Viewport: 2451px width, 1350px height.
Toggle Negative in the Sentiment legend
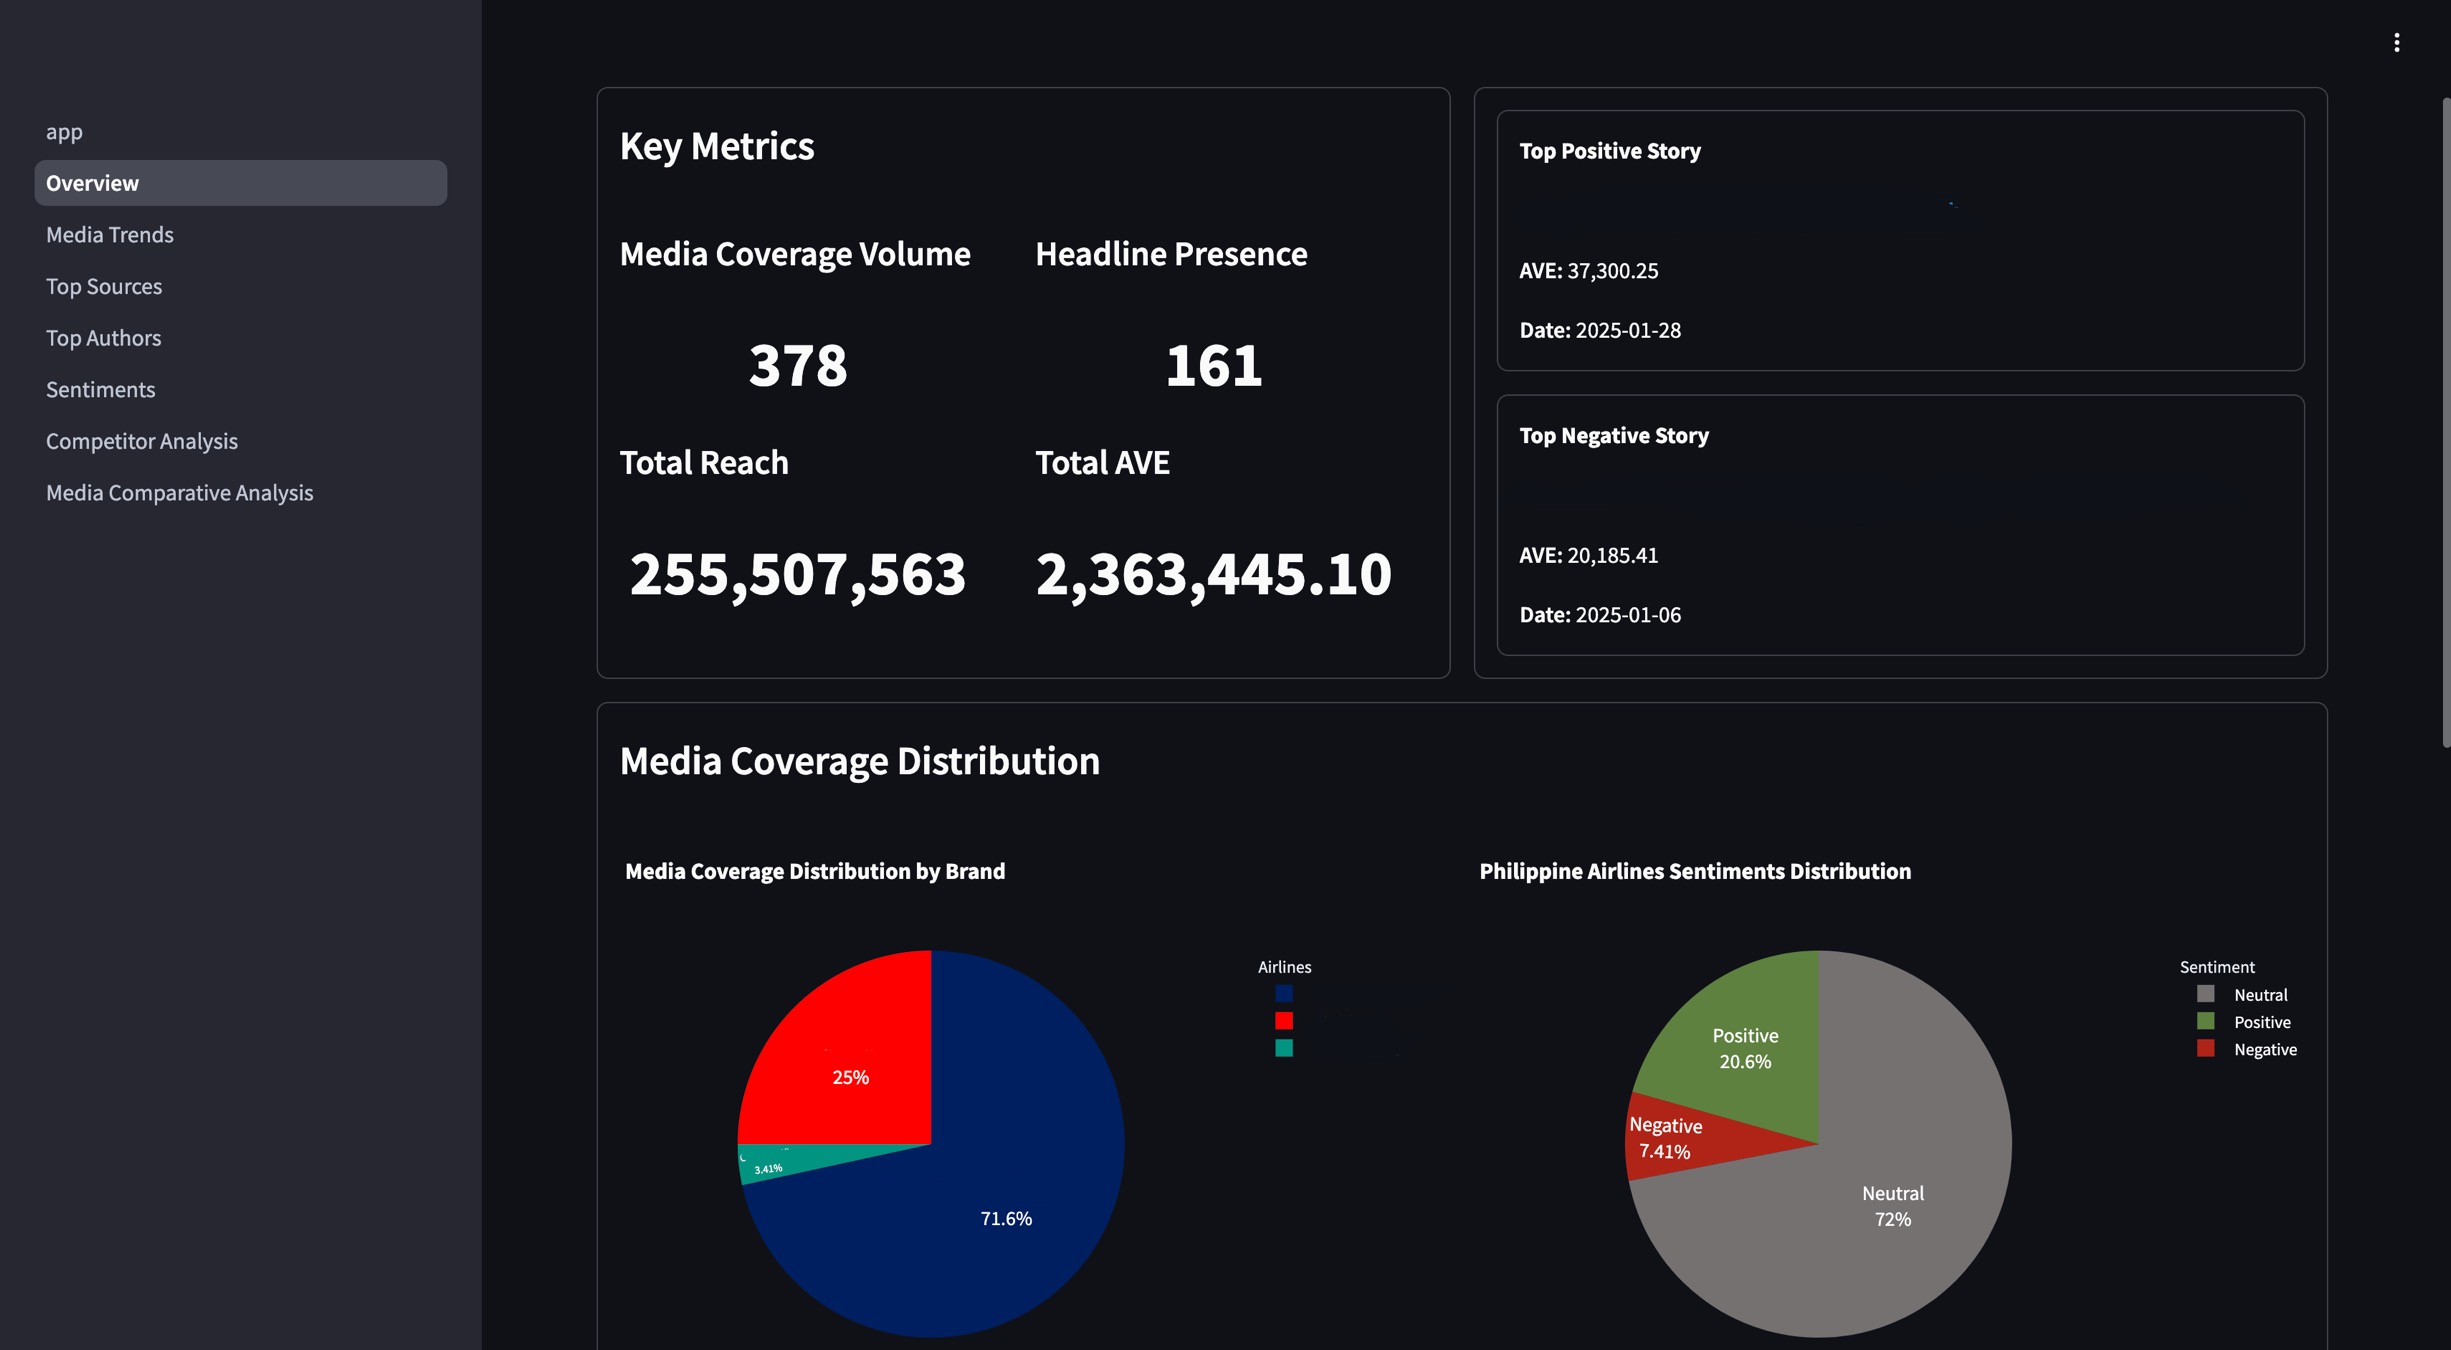[2204, 1049]
